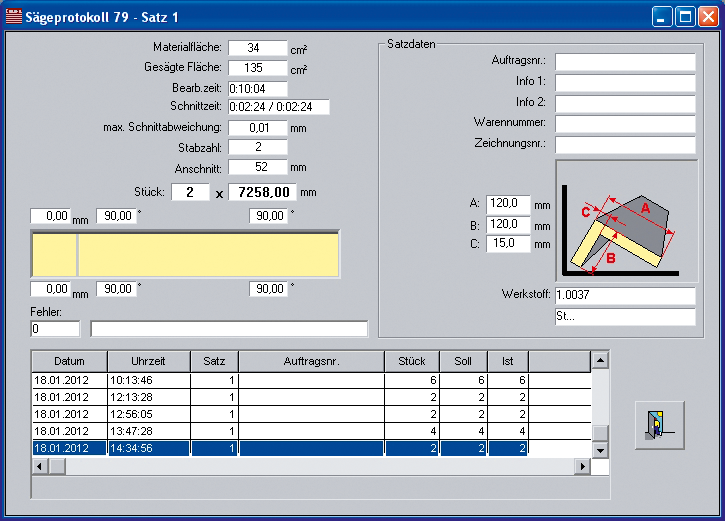The image size is (725, 521).
Task: Click the Anschnitt field showing 52
Action: click(x=258, y=167)
